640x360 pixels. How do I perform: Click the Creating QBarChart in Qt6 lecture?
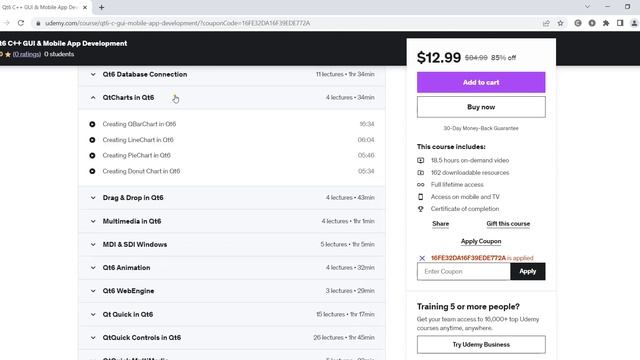tap(139, 124)
